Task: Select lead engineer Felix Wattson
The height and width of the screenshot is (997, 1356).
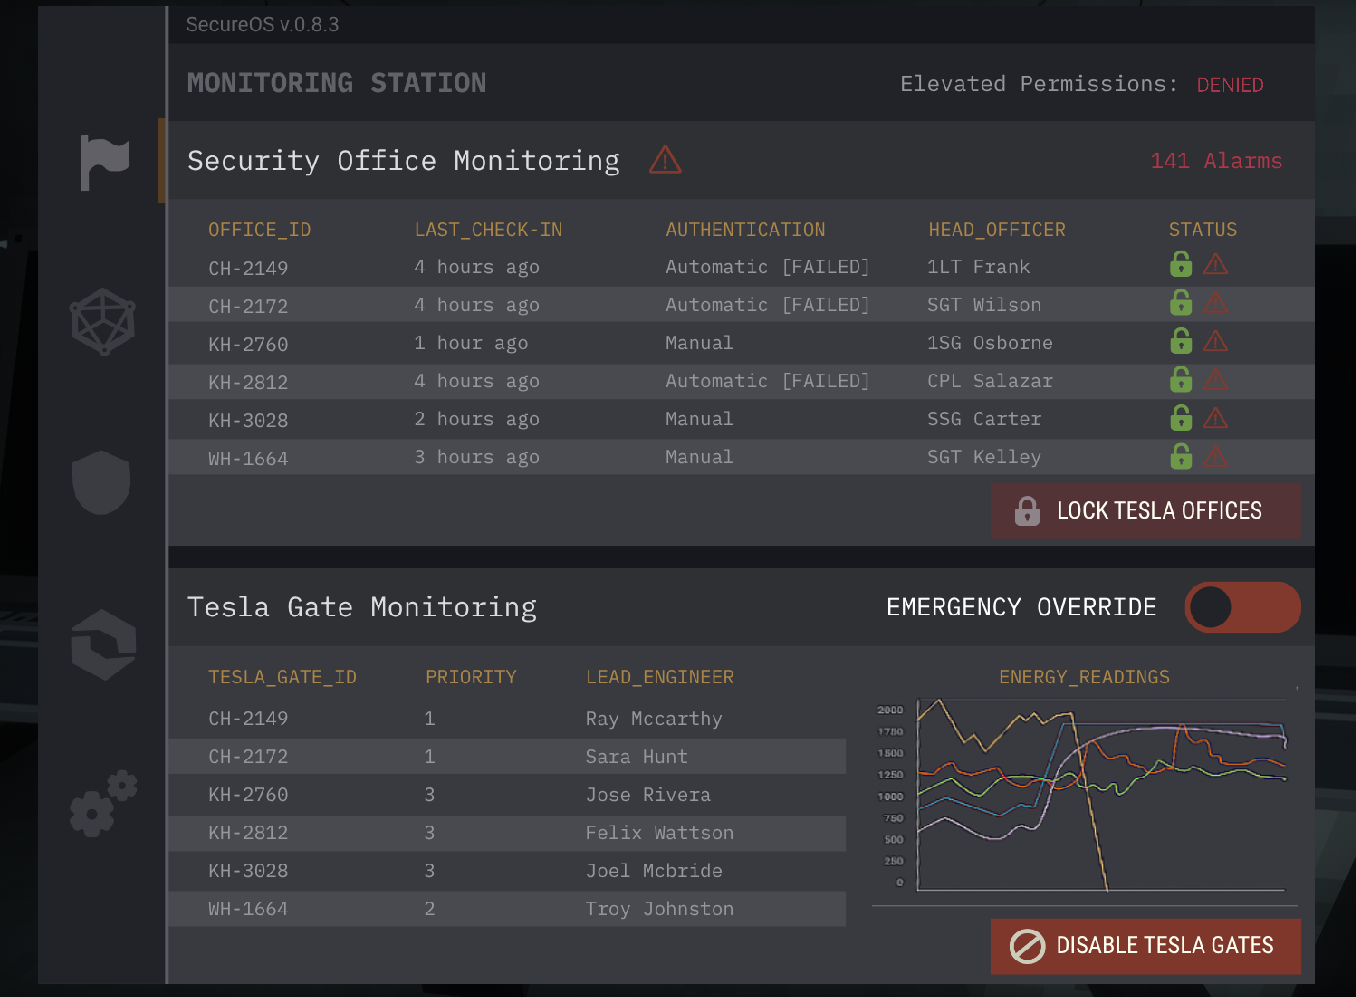Action: [660, 833]
